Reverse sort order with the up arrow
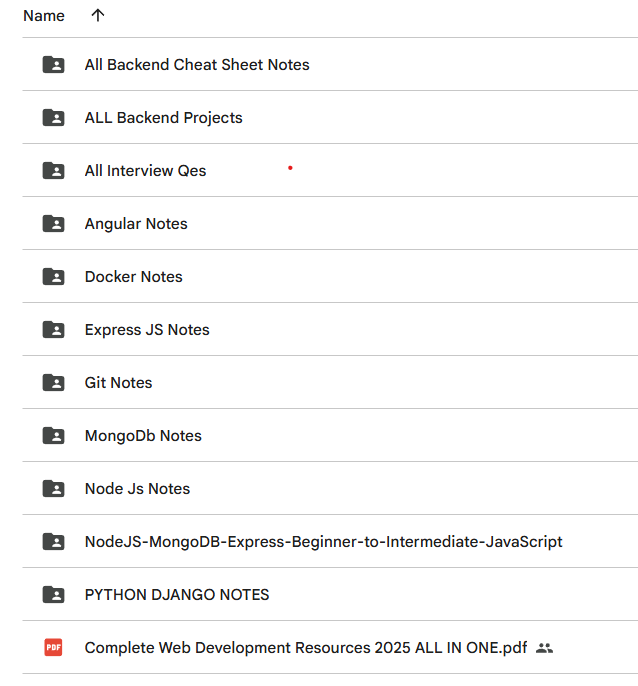This screenshot has height=686, width=638. [x=98, y=15]
